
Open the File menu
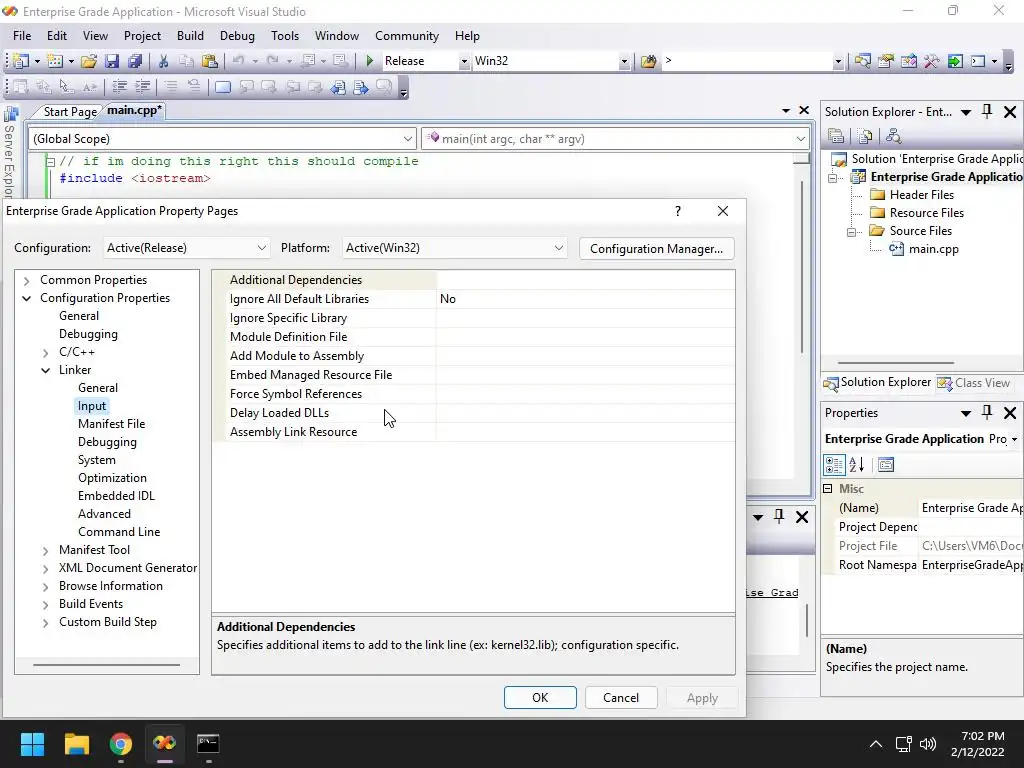(22, 36)
